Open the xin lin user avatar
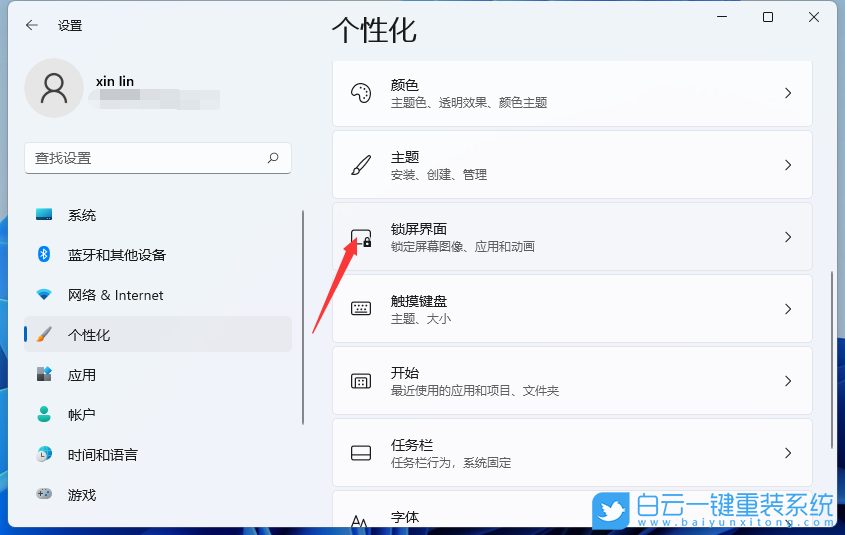 [x=54, y=88]
